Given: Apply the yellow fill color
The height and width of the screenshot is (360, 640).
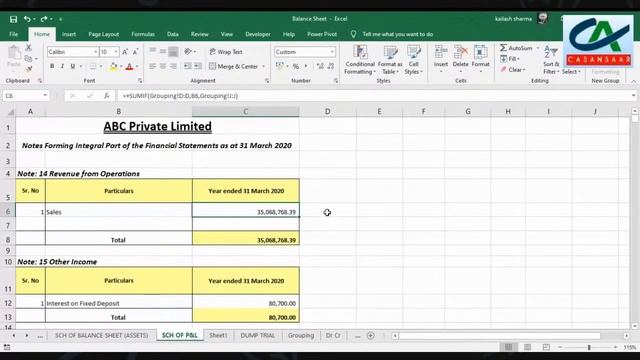Looking at the screenshot, I should [x=113, y=66].
